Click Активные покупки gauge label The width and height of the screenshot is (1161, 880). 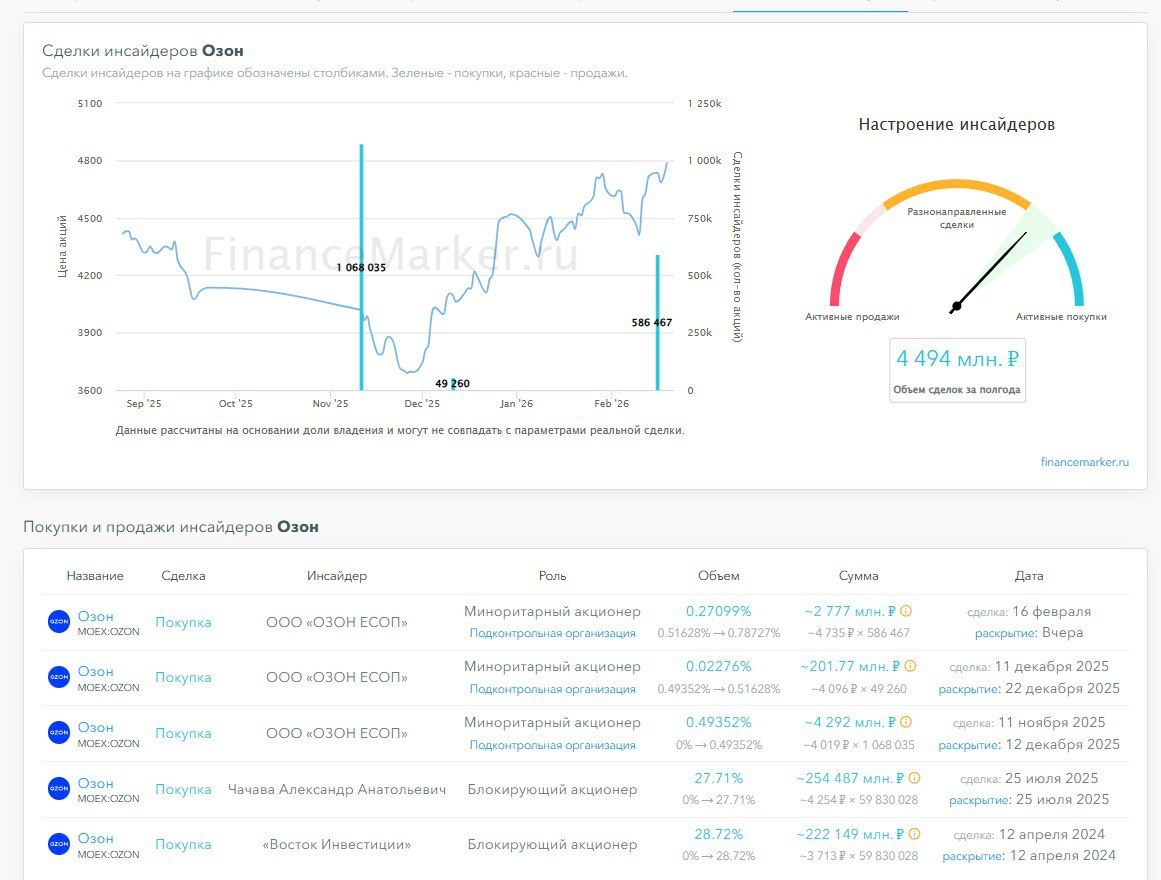click(x=1061, y=316)
